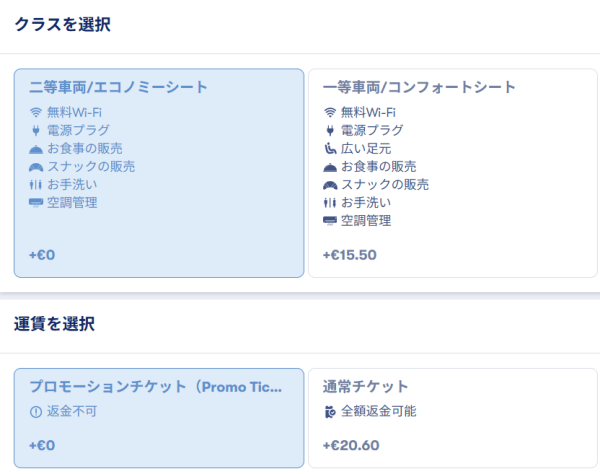
Task: Click the +€20.60 regular ticket price
Action: (x=351, y=445)
